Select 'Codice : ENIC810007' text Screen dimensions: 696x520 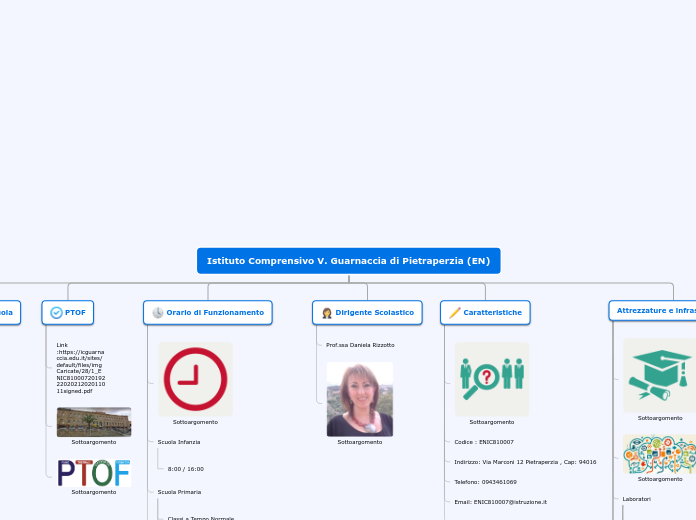coord(484,442)
